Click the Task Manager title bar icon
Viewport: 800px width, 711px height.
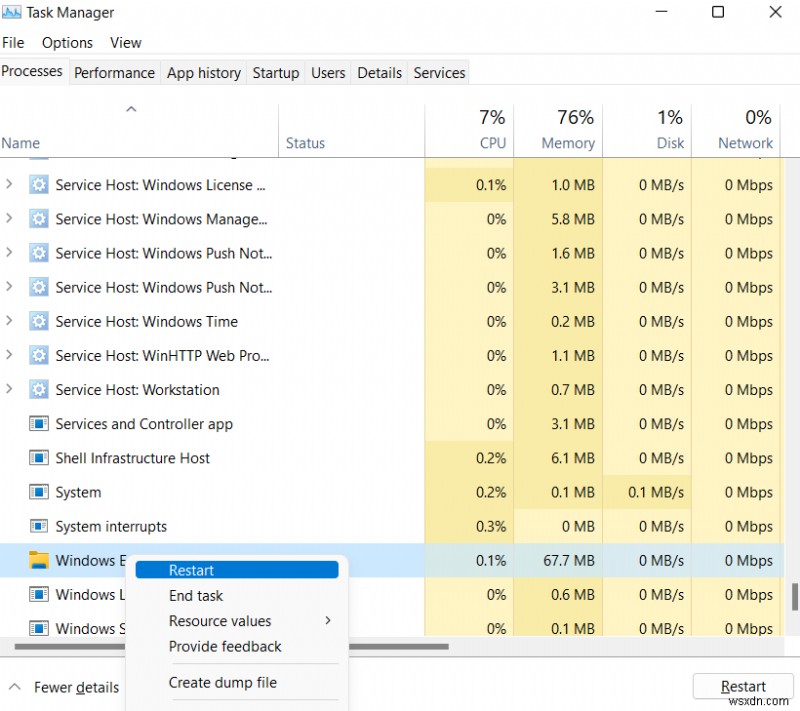(x=14, y=12)
